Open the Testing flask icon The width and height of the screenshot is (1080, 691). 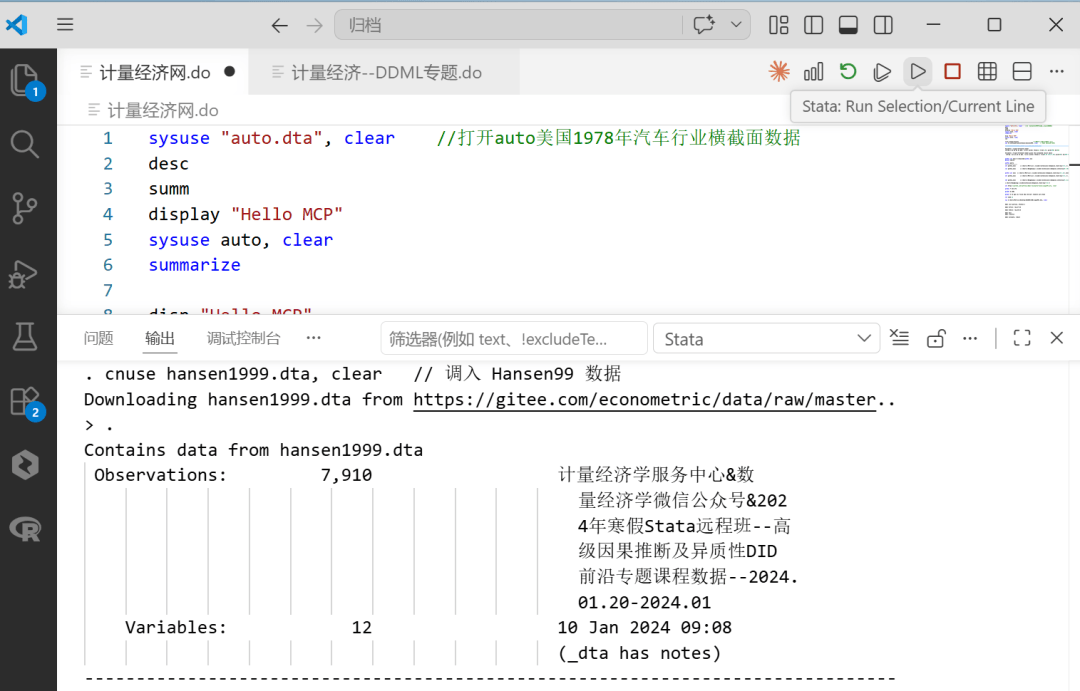[x=25, y=337]
